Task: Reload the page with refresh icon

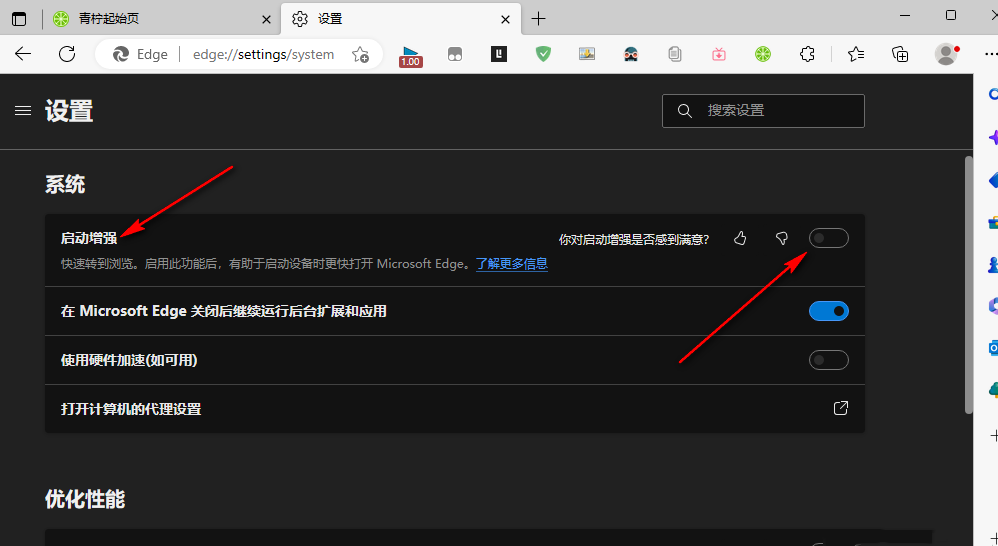Action: coord(67,54)
